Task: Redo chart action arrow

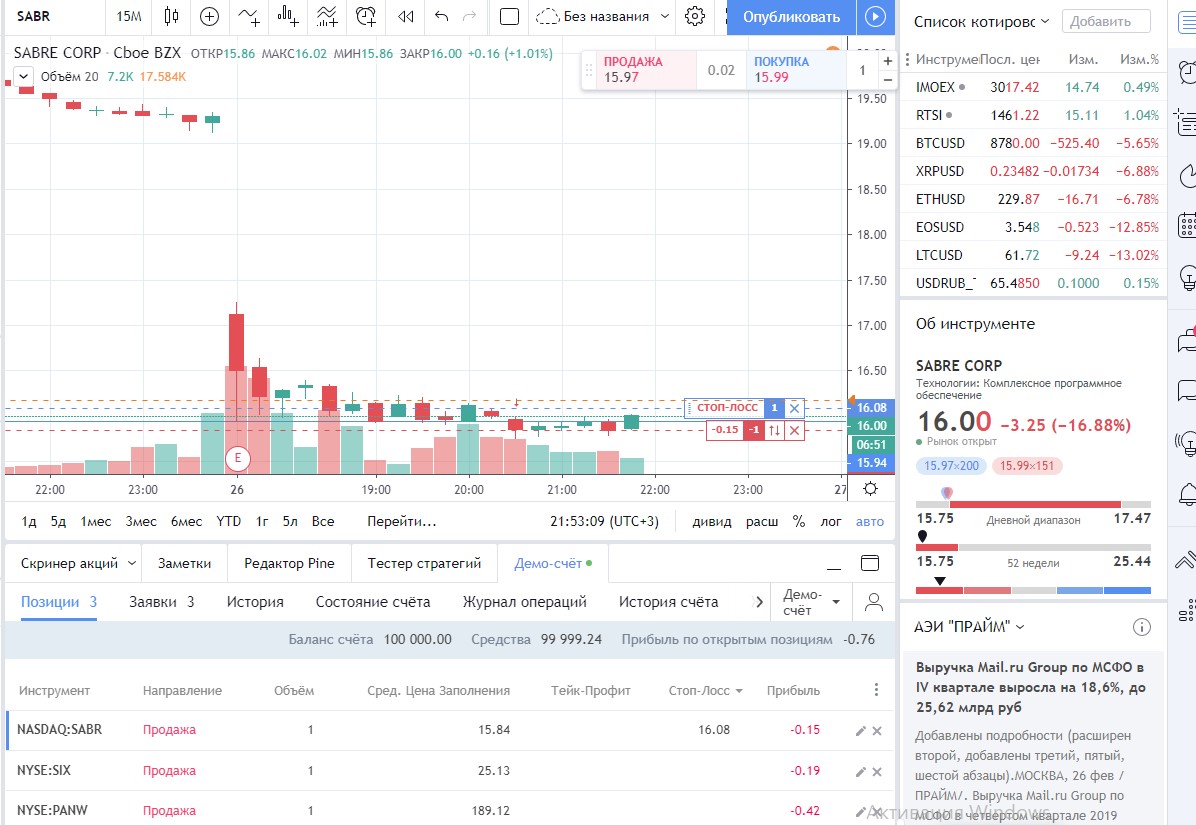Action: click(470, 16)
